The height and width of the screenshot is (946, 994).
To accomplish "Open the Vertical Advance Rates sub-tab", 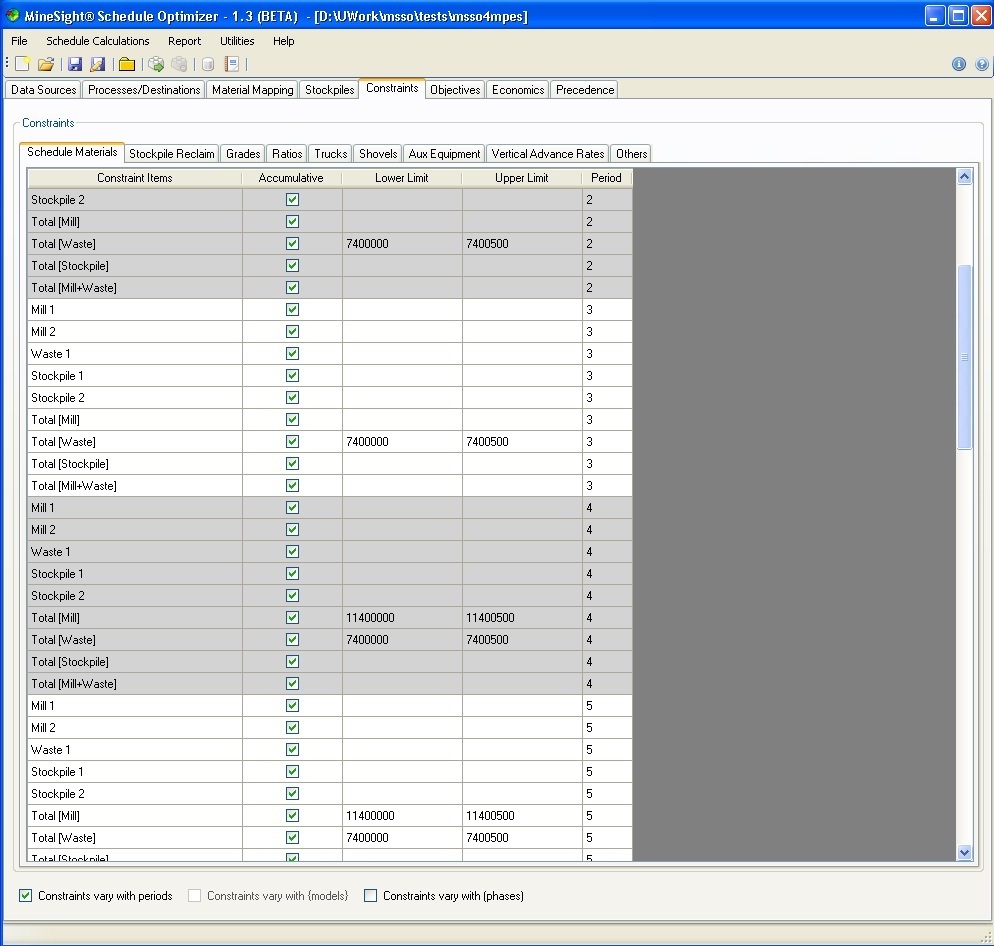I will (x=548, y=153).
